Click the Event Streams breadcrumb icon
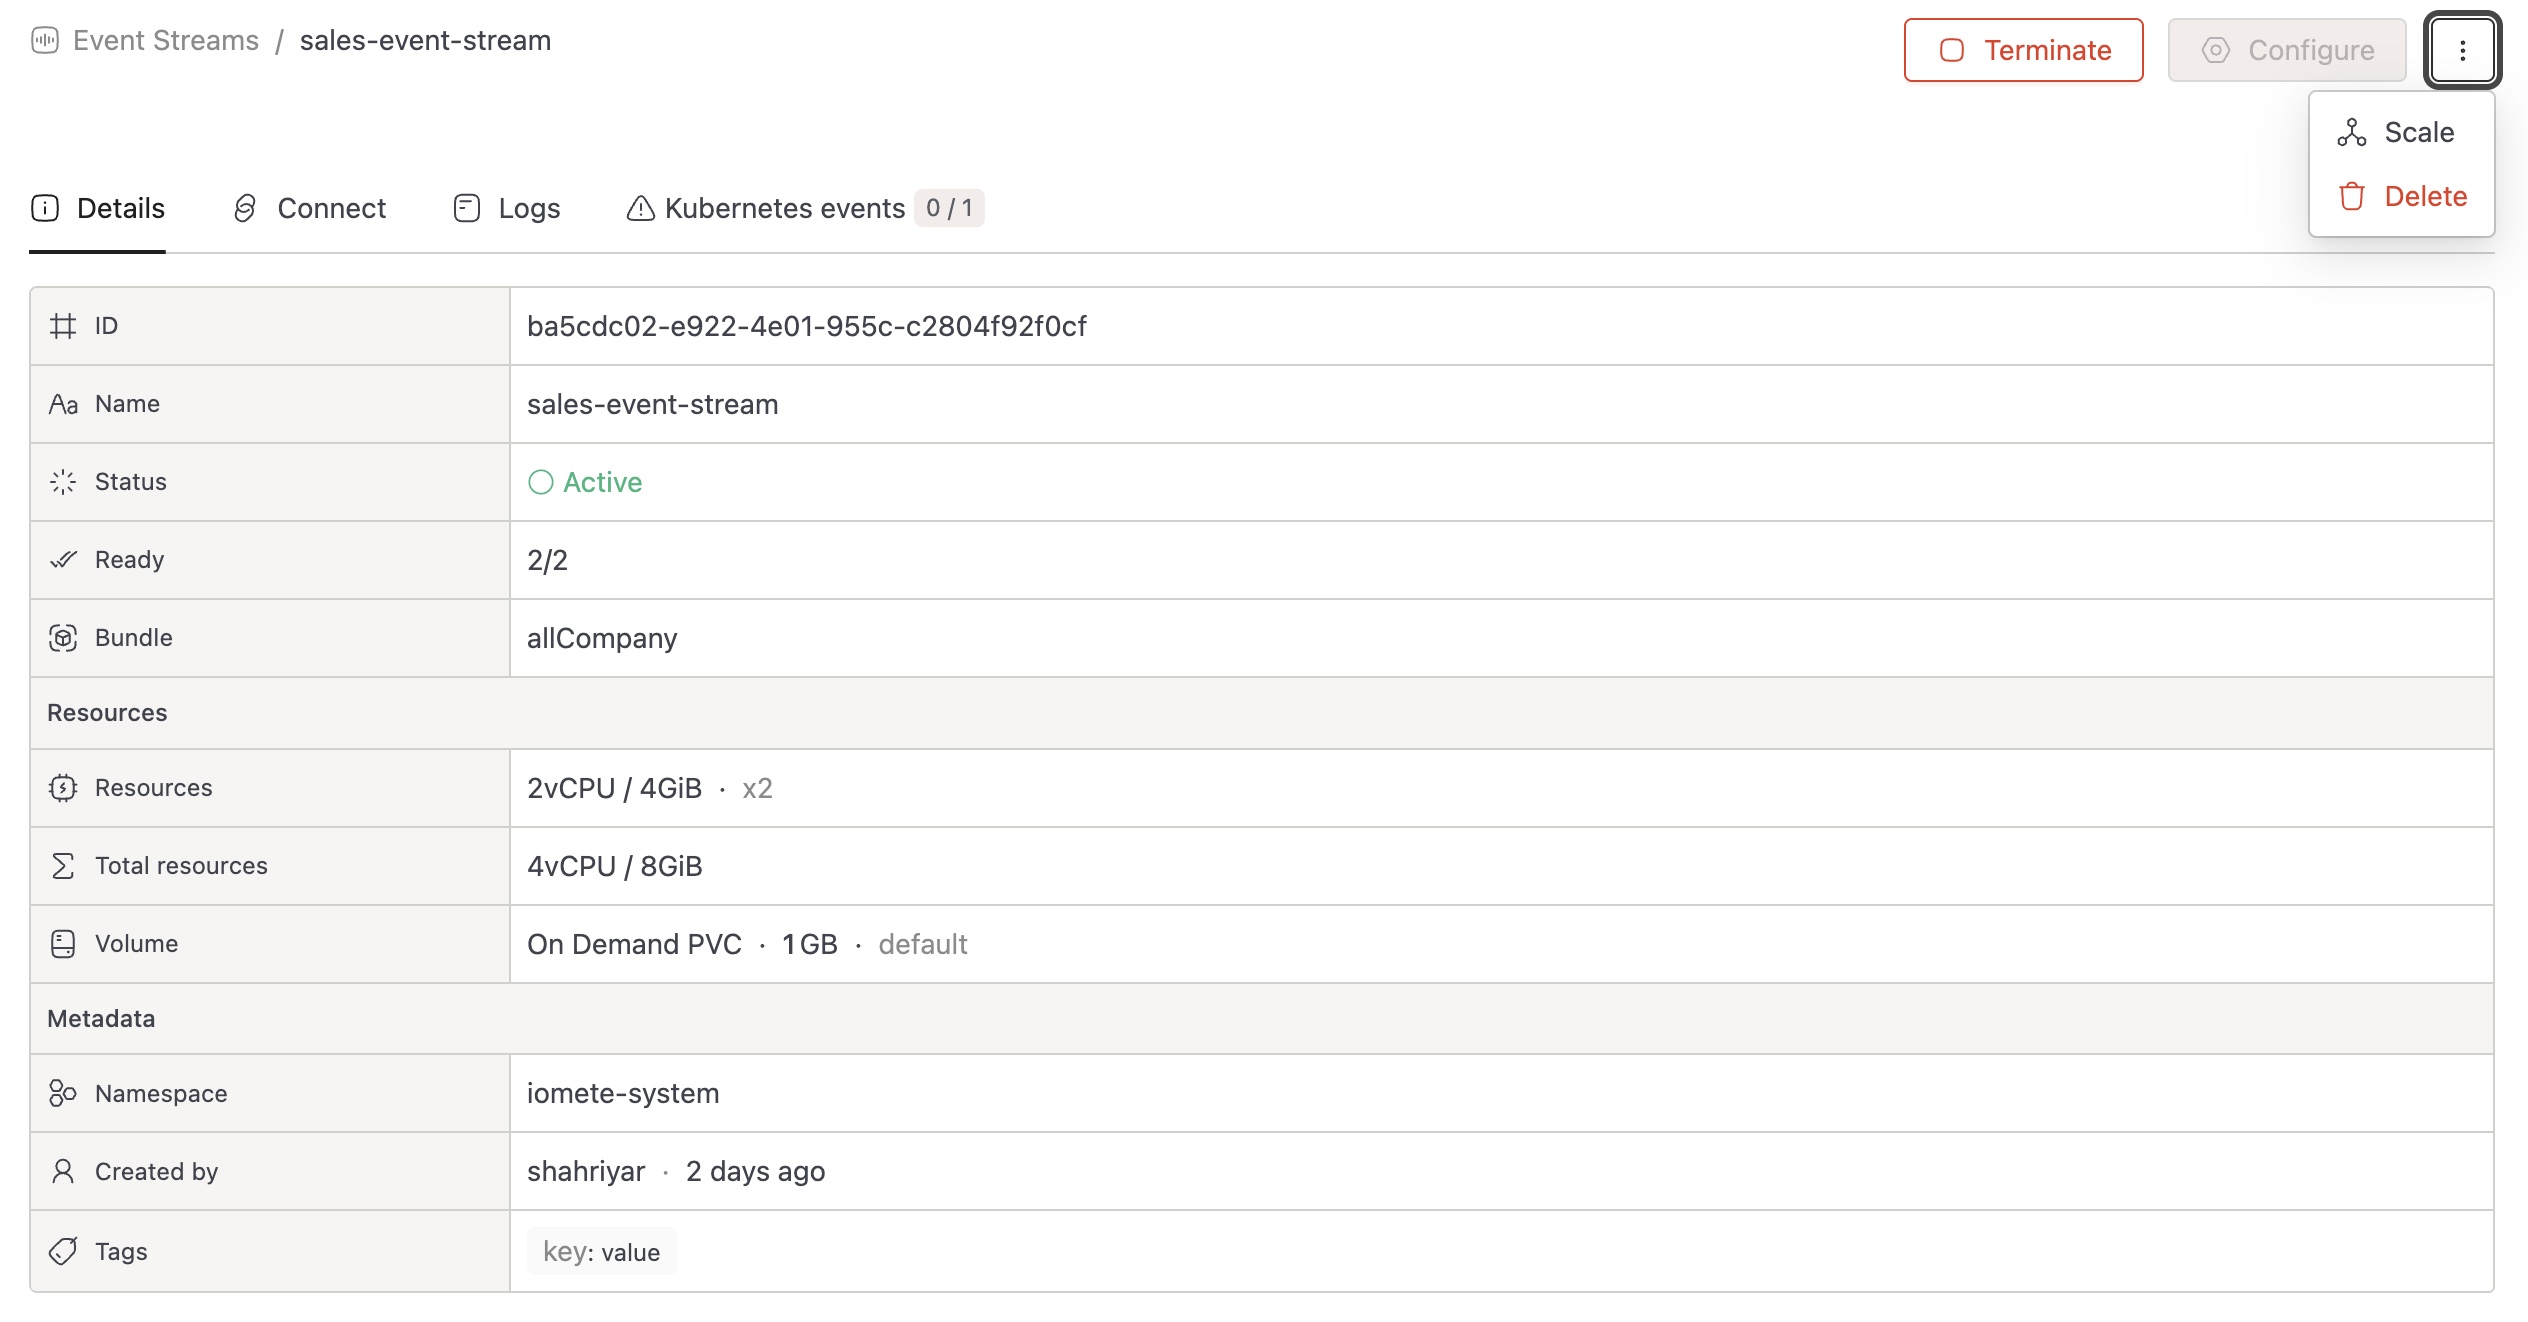 tap(45, 40)
